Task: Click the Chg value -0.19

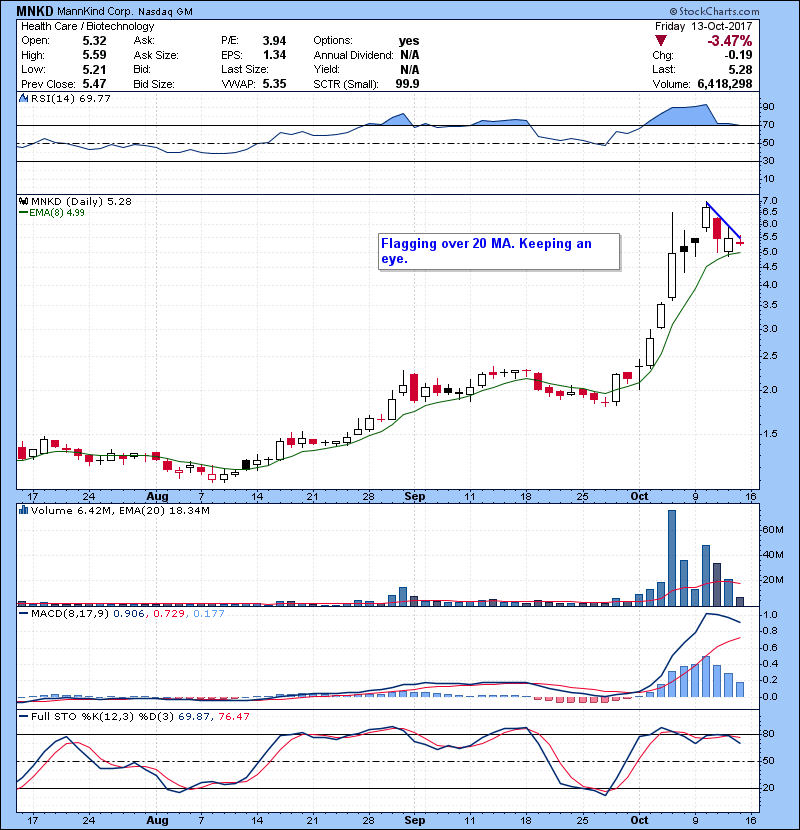Action: [738, 55]
